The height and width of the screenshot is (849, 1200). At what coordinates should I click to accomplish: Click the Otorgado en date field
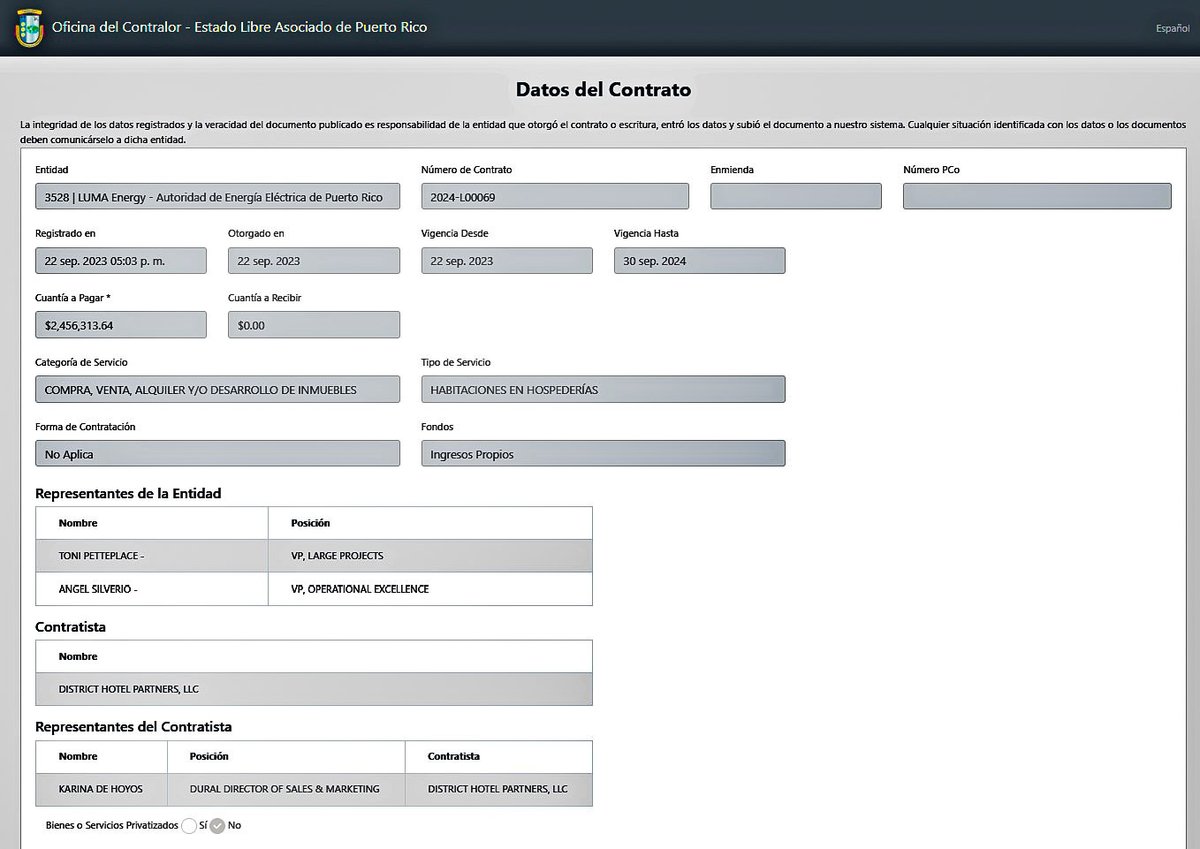[x=314, y=261]
